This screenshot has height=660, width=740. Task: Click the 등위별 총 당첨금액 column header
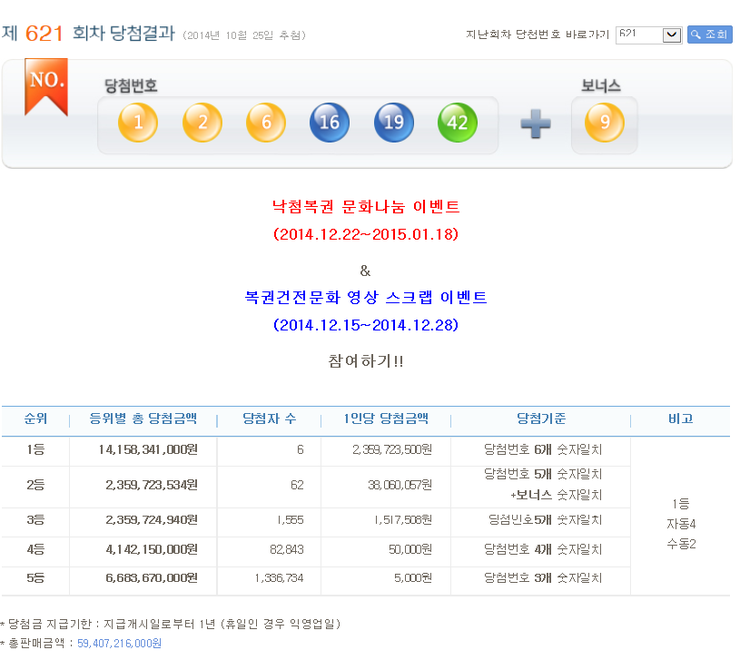click(143, 419)
